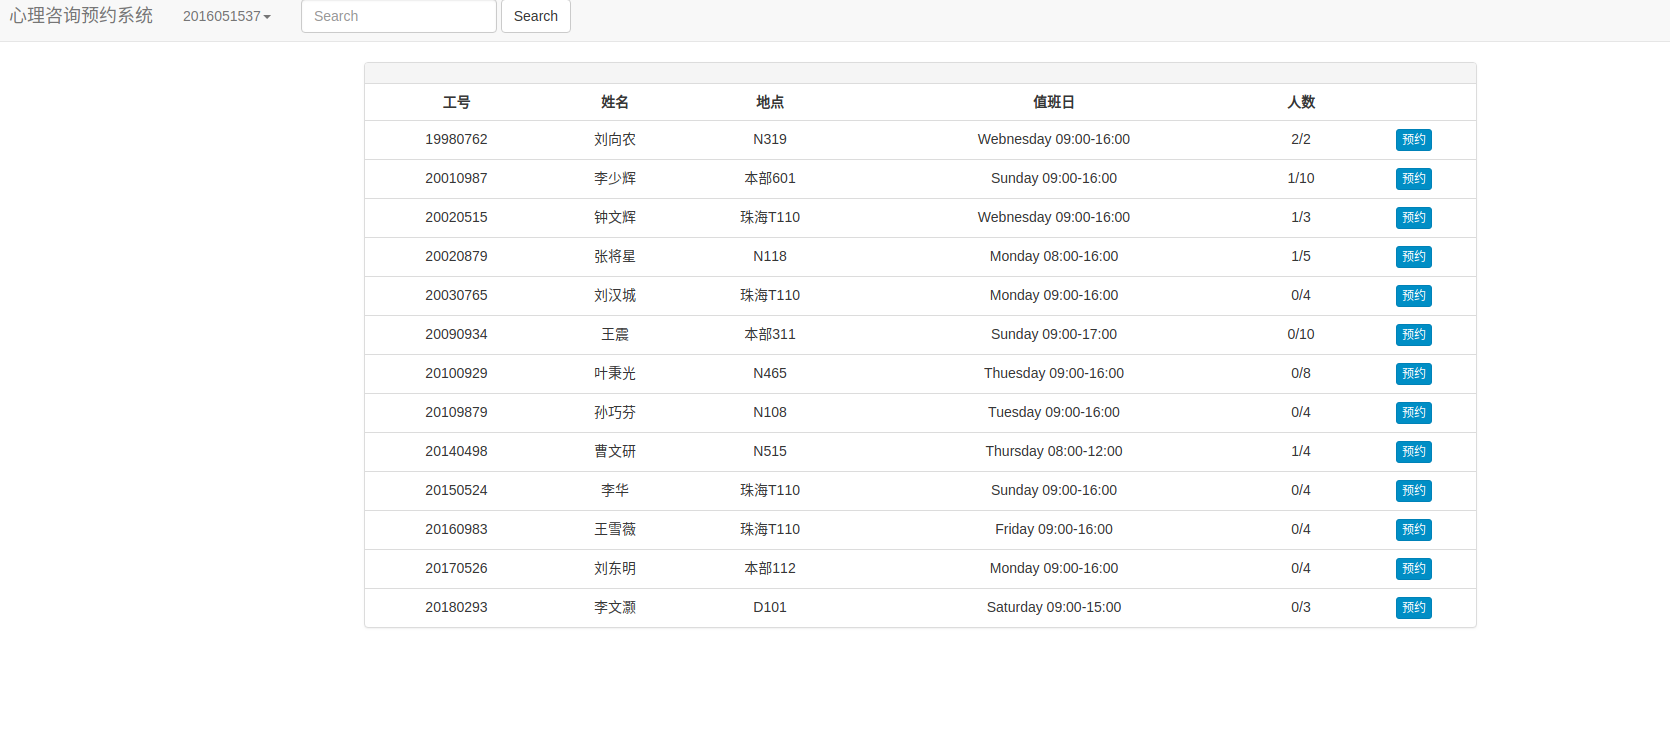Book appointment with 李华
The height and width of the screenshot is (744, 1670).
tap(1414, 491)
